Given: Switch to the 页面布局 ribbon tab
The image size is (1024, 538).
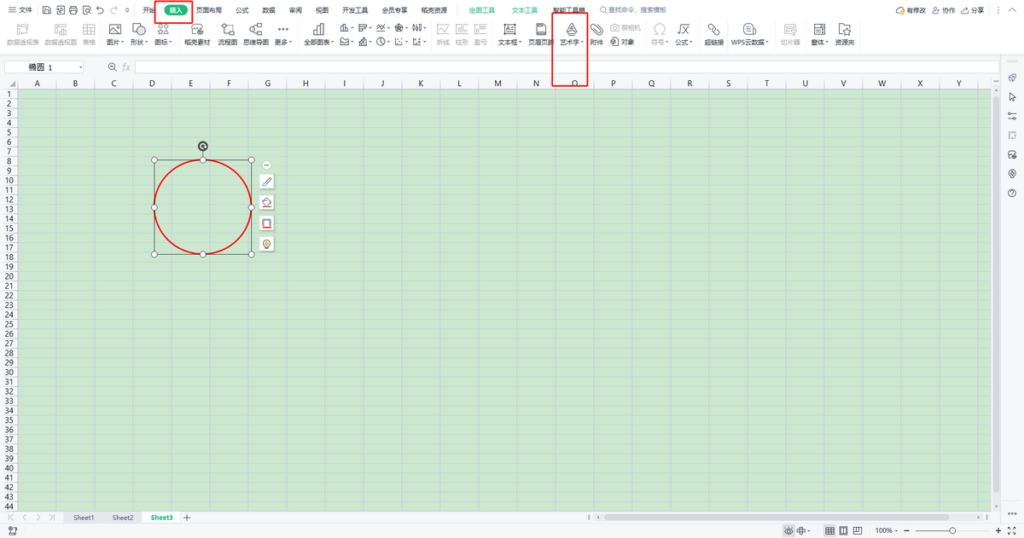Looking at the screenshot, I should coord(209,10).
